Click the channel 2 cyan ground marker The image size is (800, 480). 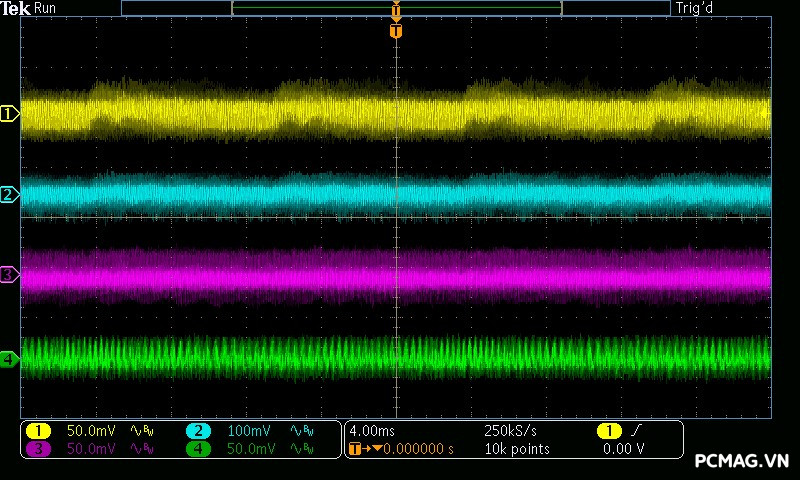click(9, 194)
